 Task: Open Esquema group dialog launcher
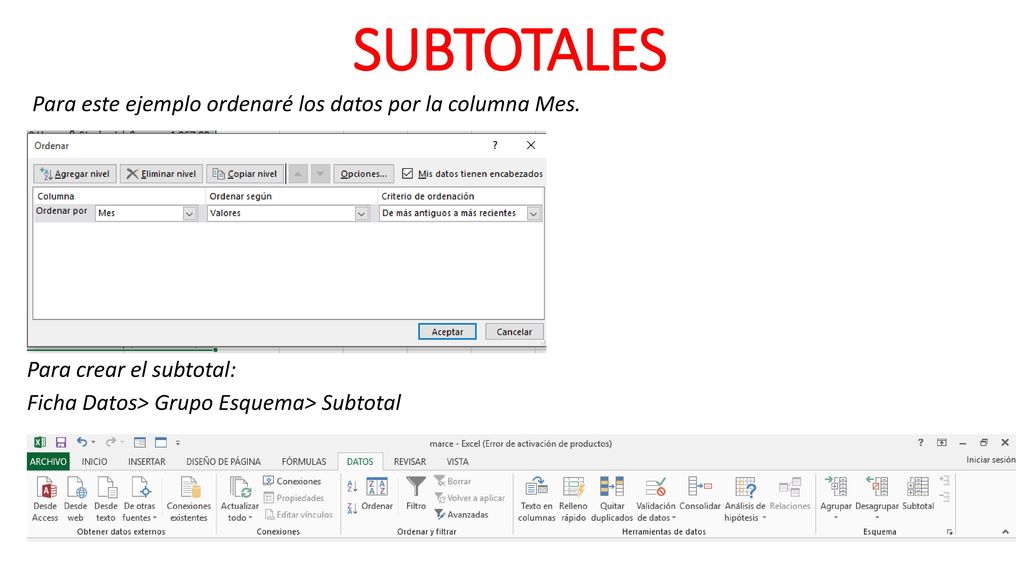click(x=950, y=532)
